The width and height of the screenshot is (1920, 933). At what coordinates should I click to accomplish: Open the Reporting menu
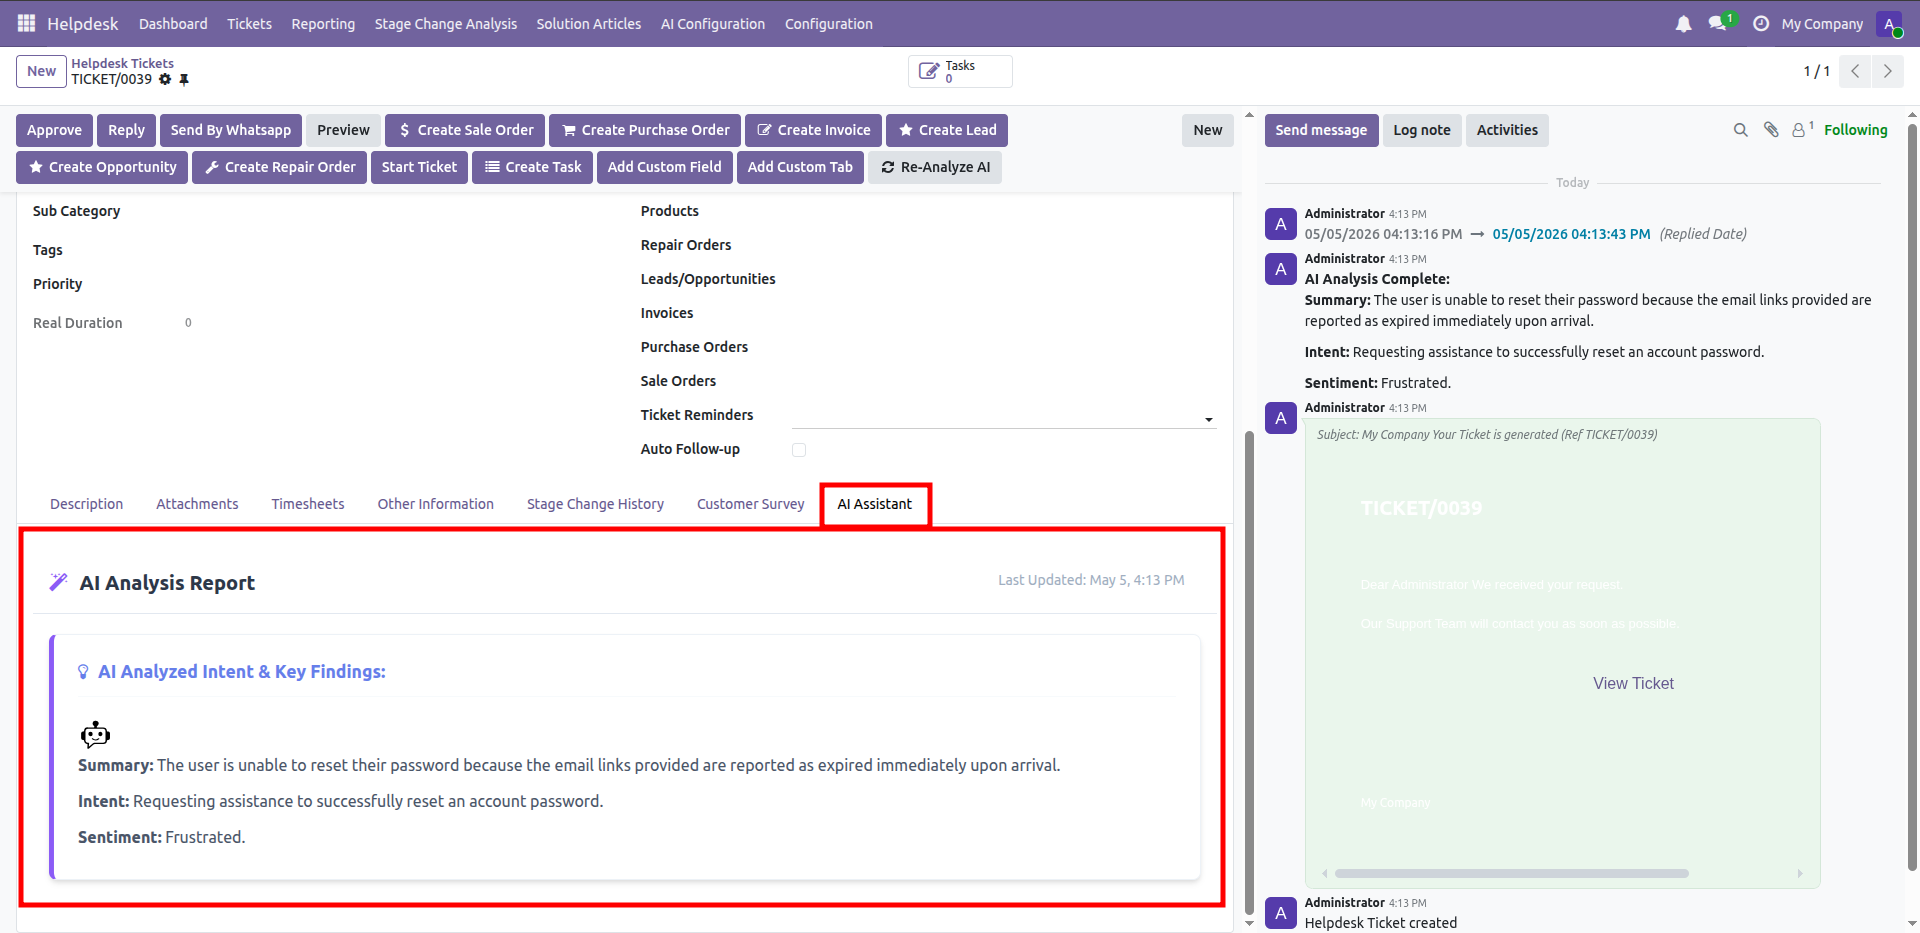click(x=323, y=24)
